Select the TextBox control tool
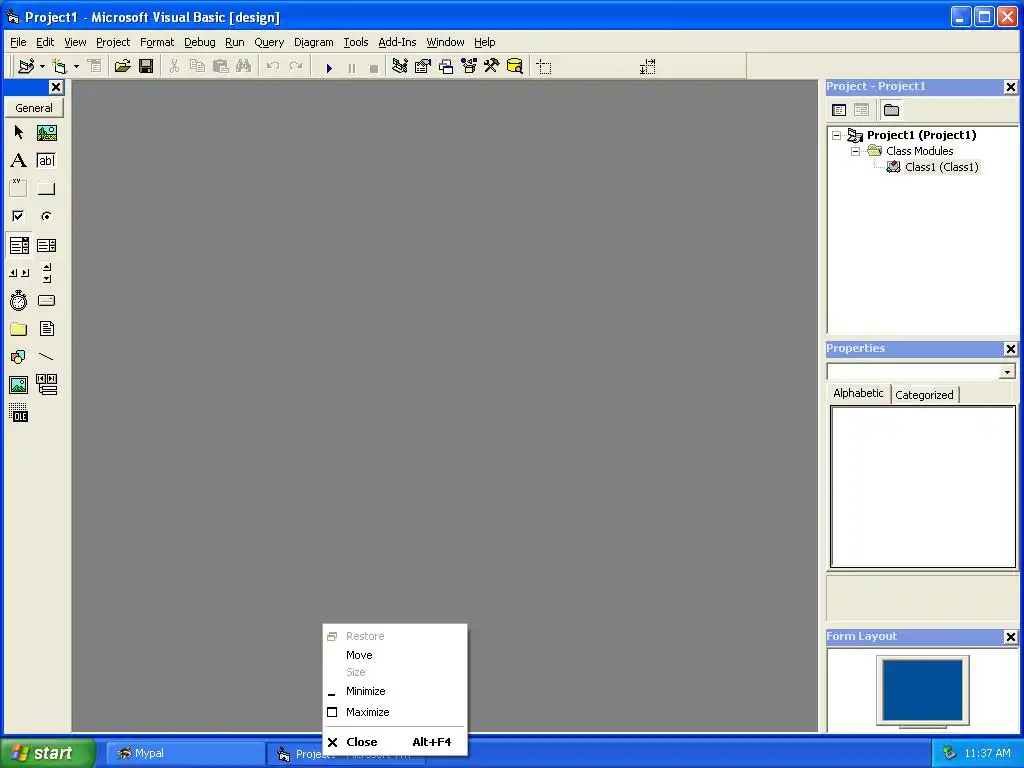This screenshot has height=768, width=1024. [x=46, y=161]
